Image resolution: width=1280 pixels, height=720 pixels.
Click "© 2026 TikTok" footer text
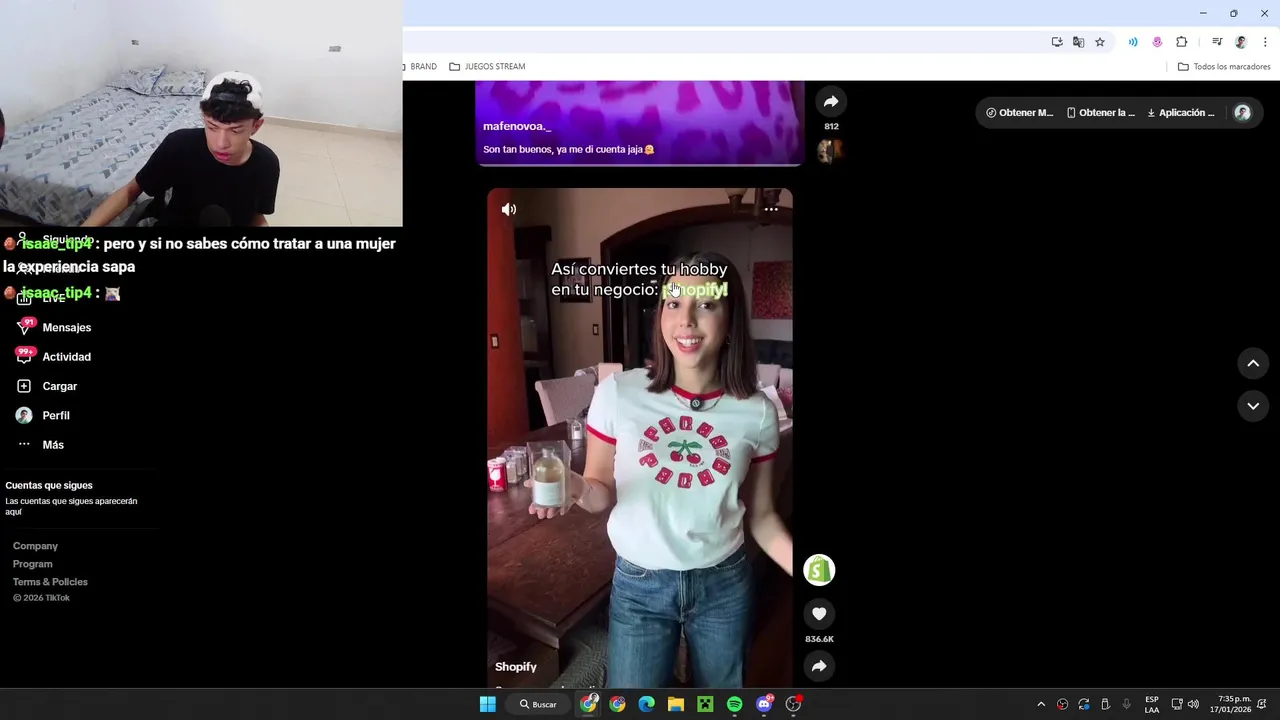pyautogui.click(x=41, y=598)
